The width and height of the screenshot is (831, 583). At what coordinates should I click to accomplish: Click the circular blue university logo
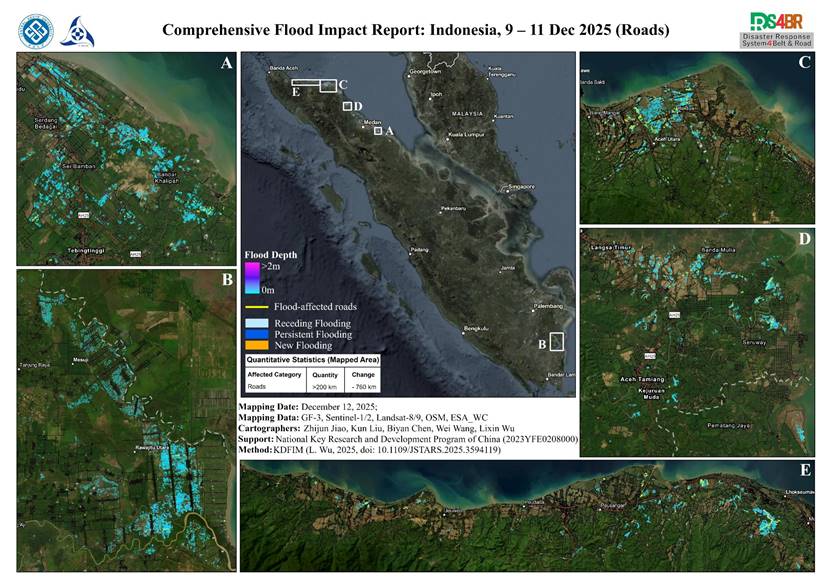coord(36,30)
